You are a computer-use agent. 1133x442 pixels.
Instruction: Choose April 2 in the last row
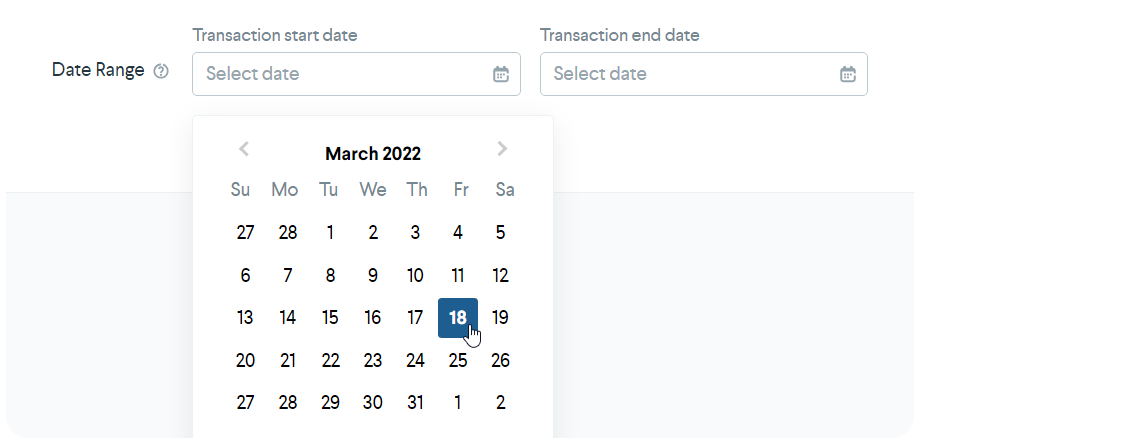[x=501, y=403]
